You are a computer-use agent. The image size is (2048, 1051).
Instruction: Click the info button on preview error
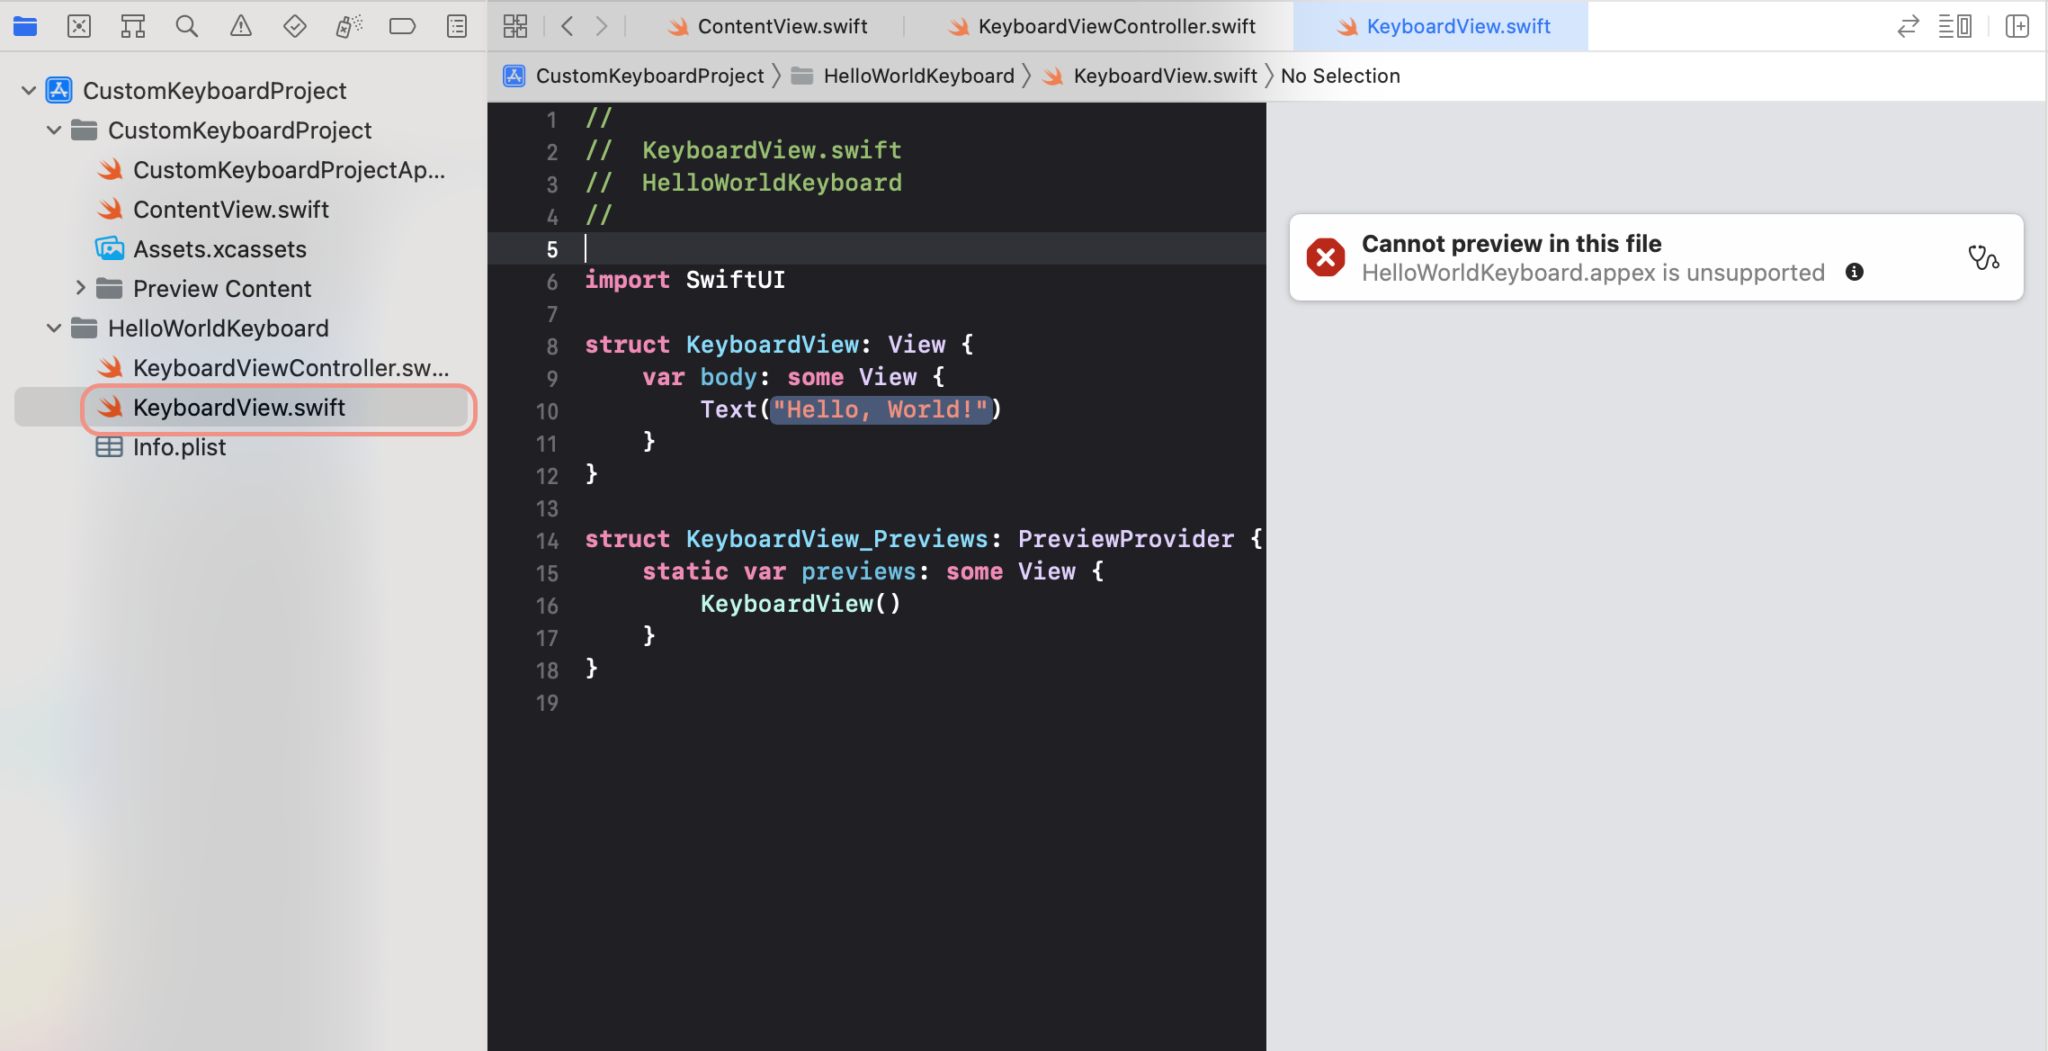tap(1855, 272)
